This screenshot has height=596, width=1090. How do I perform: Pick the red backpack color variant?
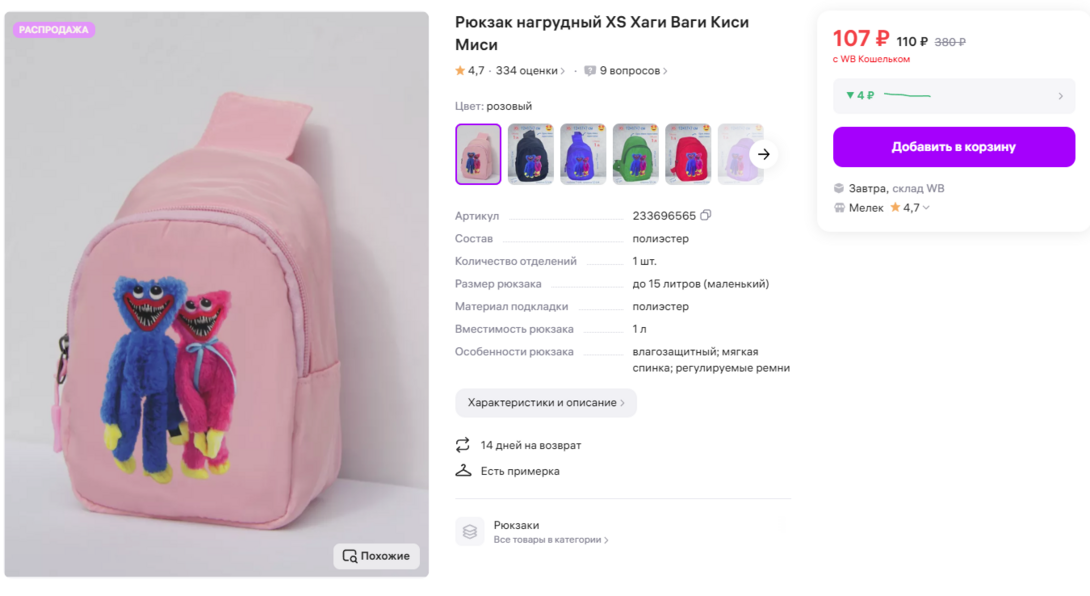pos(688,154)
